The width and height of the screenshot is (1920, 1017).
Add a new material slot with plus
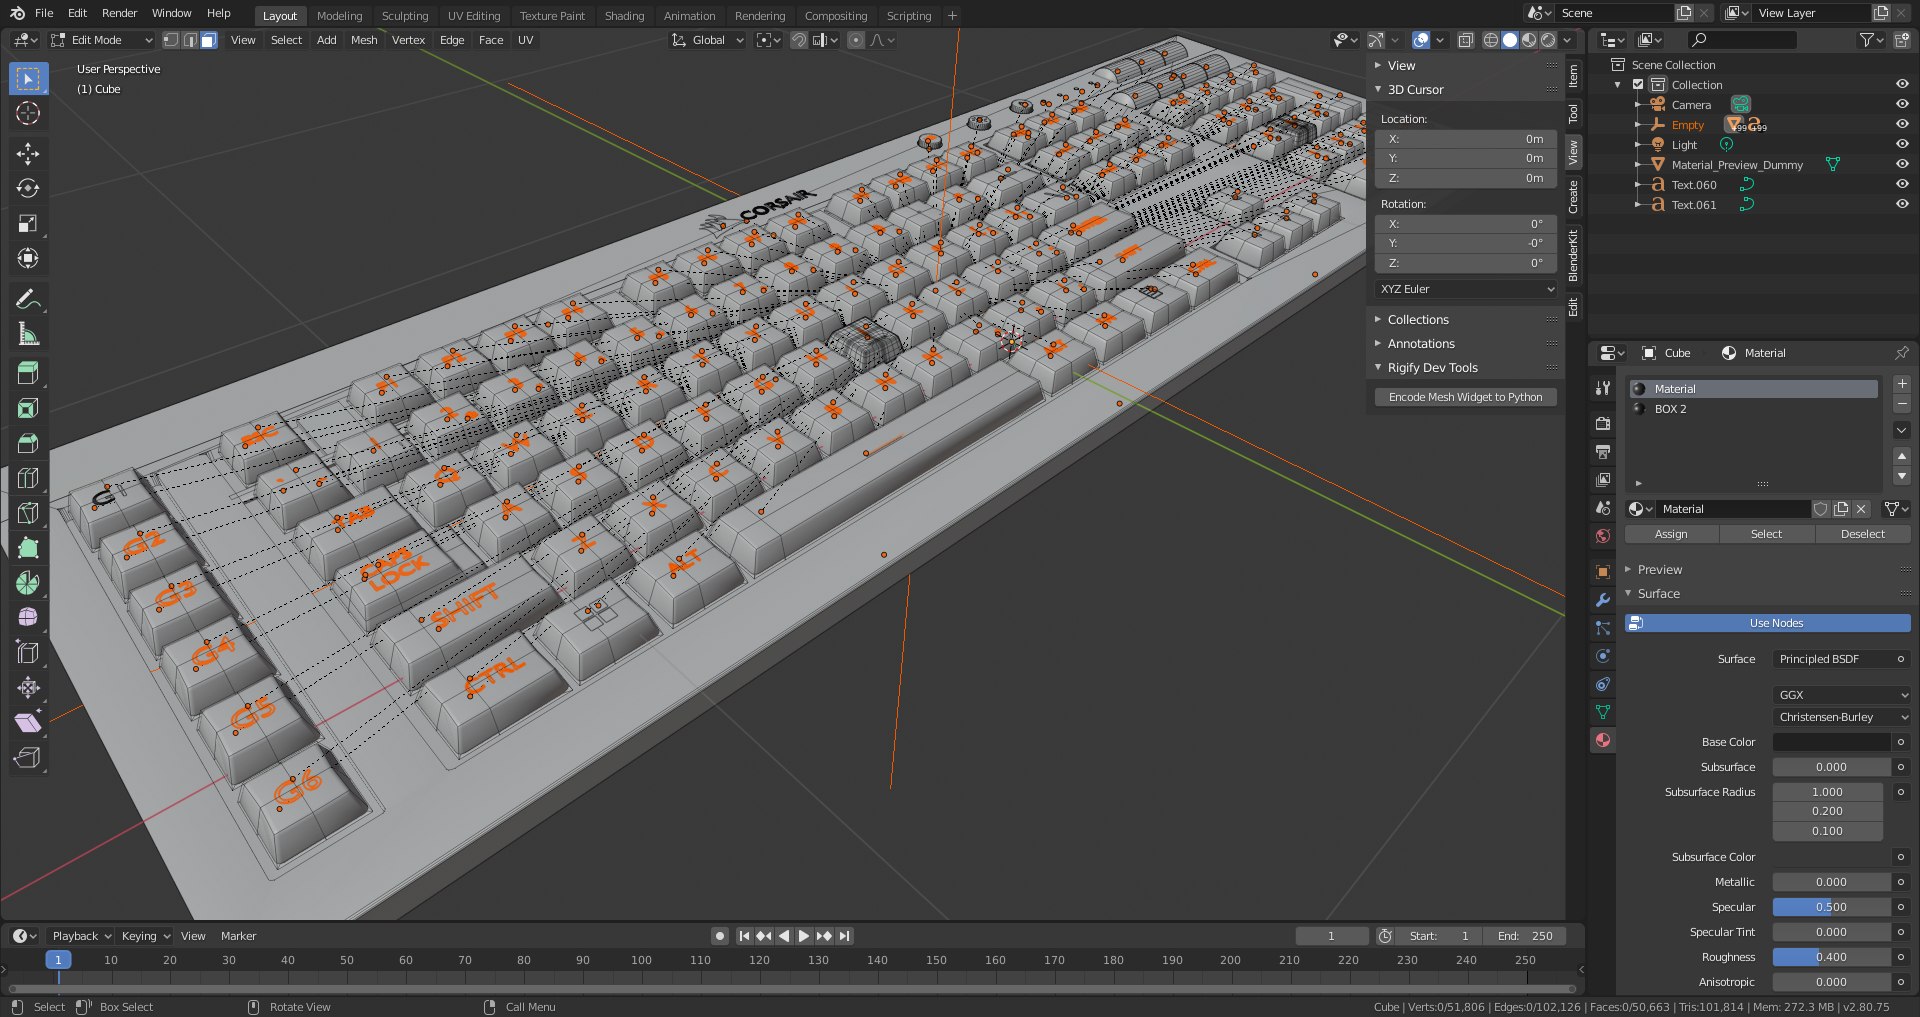click(x=1902, y=384)
